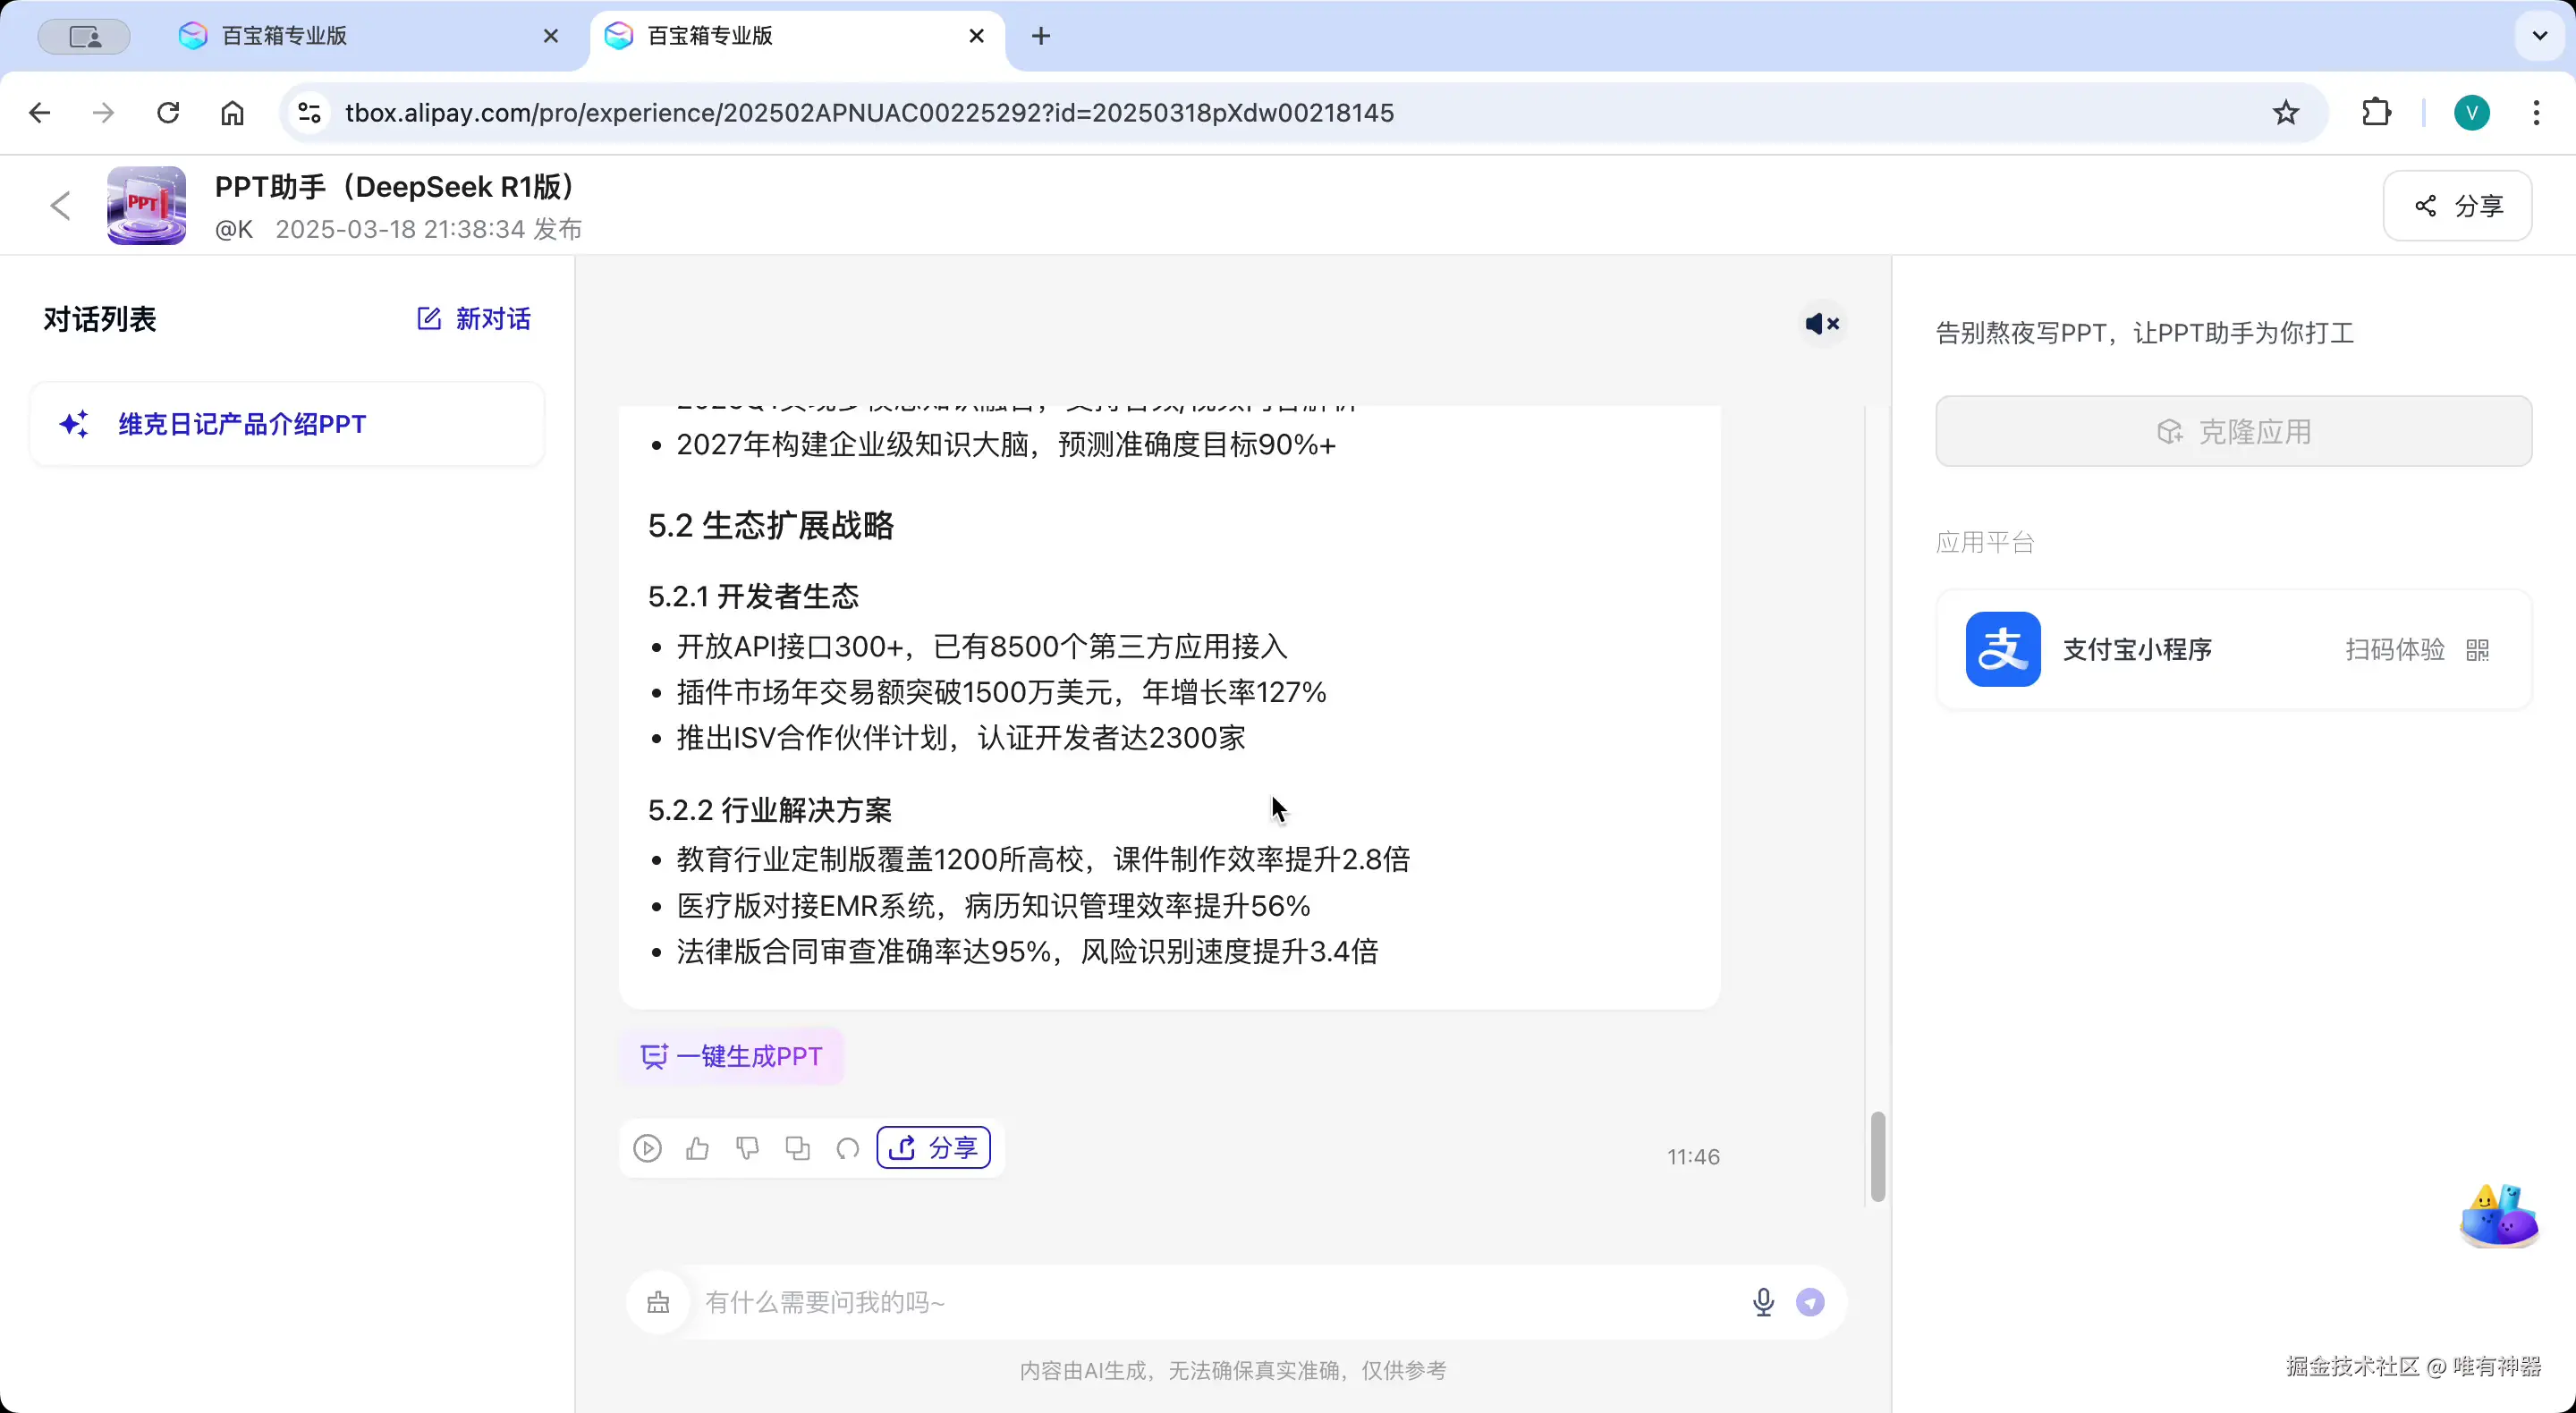The width and height of the screenshot is (2576, 1413).
Task: Toggle the browser bookmark star
Action: click(2286, 112)
